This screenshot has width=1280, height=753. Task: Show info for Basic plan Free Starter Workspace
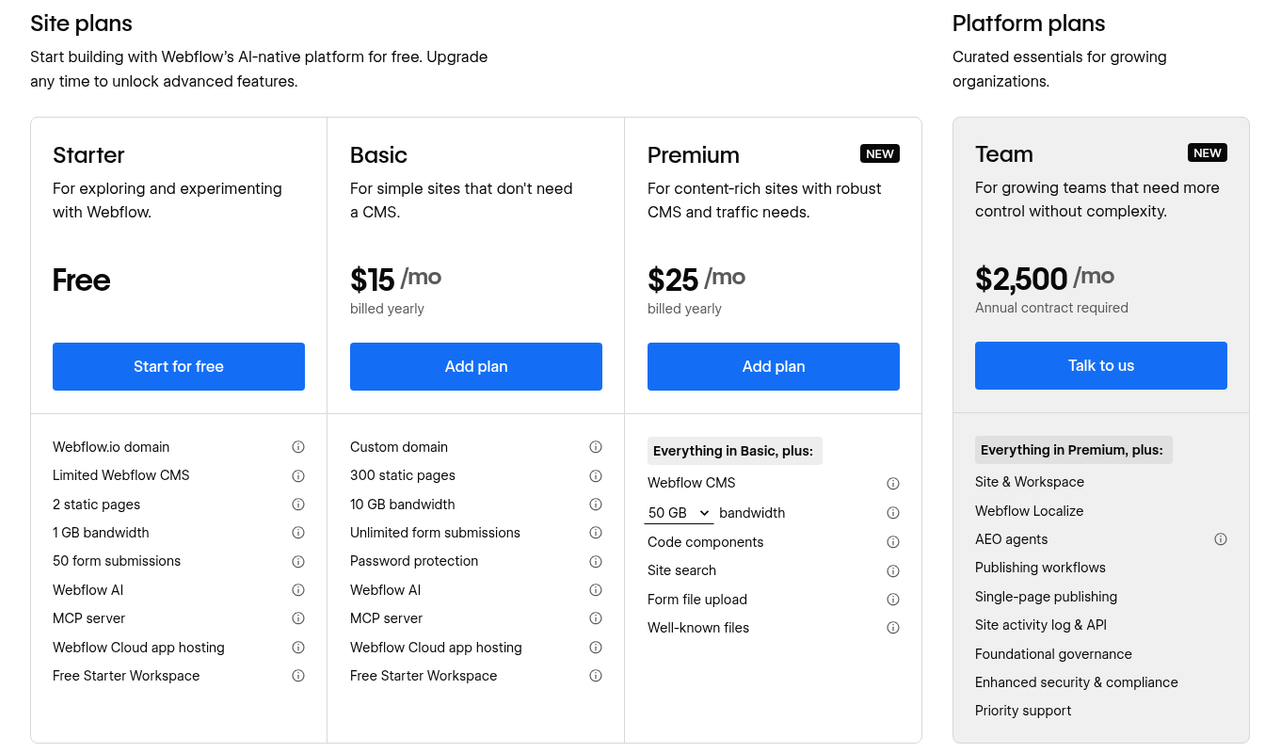pyautogui.click(x=596, y=676)
